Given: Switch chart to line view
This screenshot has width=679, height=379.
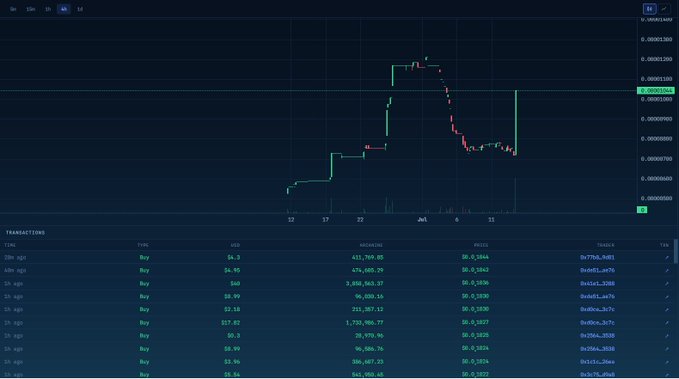Looking at the screenshot, I should tap(663, 9).
